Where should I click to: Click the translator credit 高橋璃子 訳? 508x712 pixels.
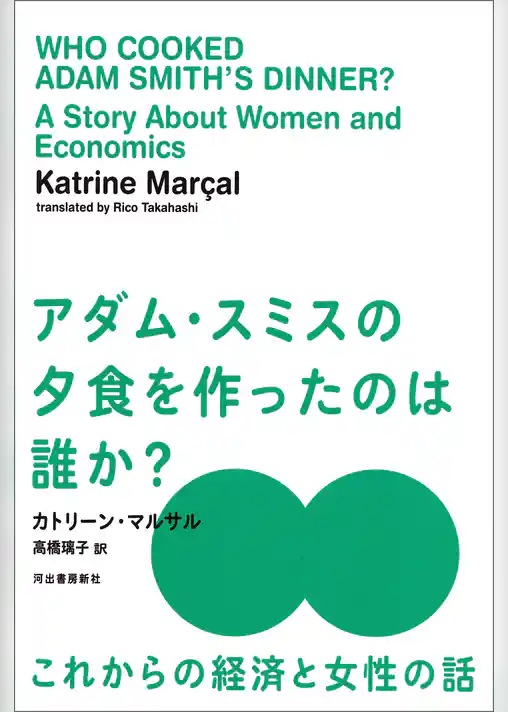69,548
